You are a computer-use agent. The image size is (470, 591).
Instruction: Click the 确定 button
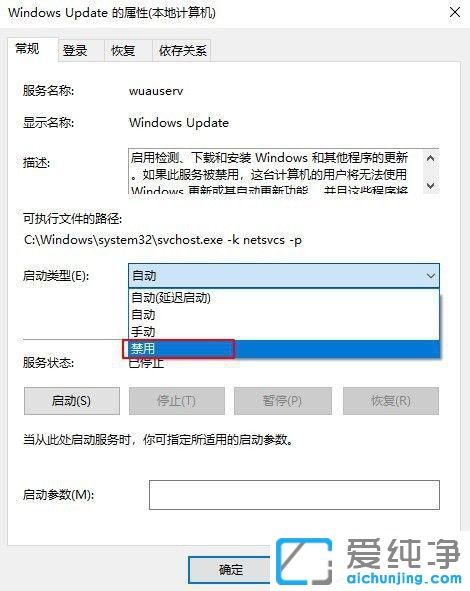click(230, 569)
